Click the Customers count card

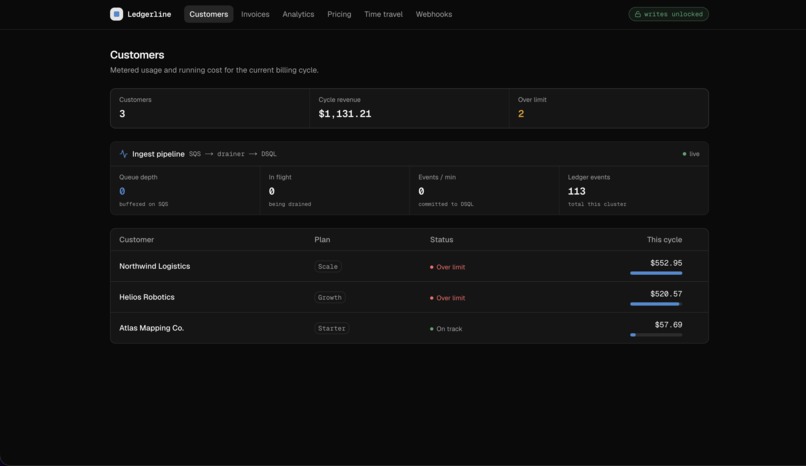point(210,108)
